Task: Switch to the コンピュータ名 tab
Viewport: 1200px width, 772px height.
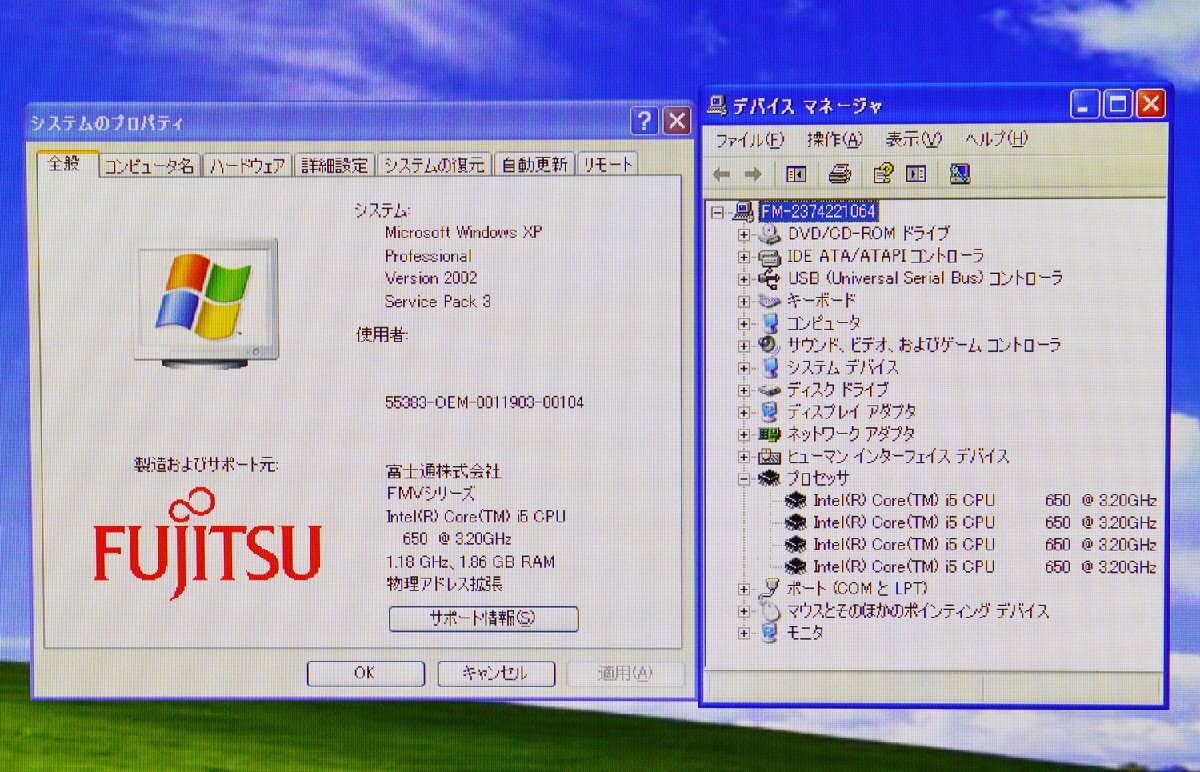Action: point(151,166)
